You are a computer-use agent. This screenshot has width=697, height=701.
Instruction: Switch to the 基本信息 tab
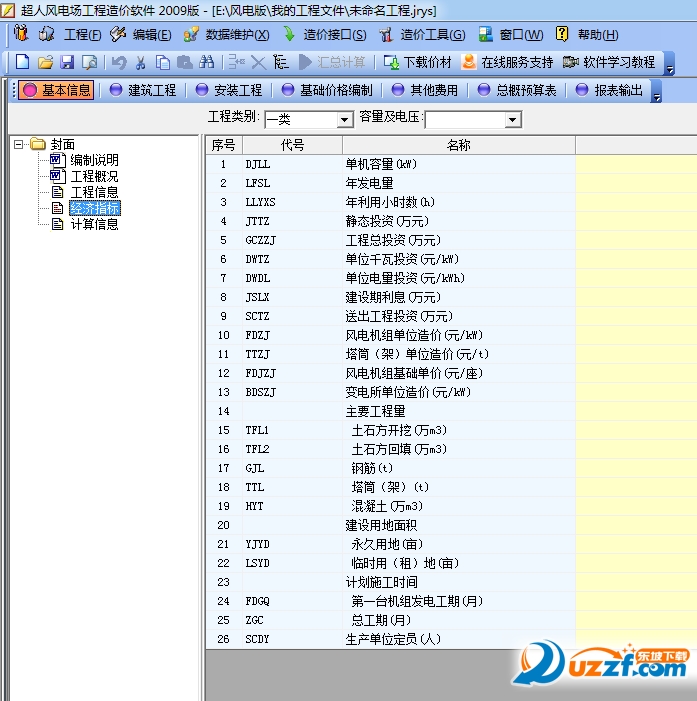pyautogui.click(x=56, y=90)
